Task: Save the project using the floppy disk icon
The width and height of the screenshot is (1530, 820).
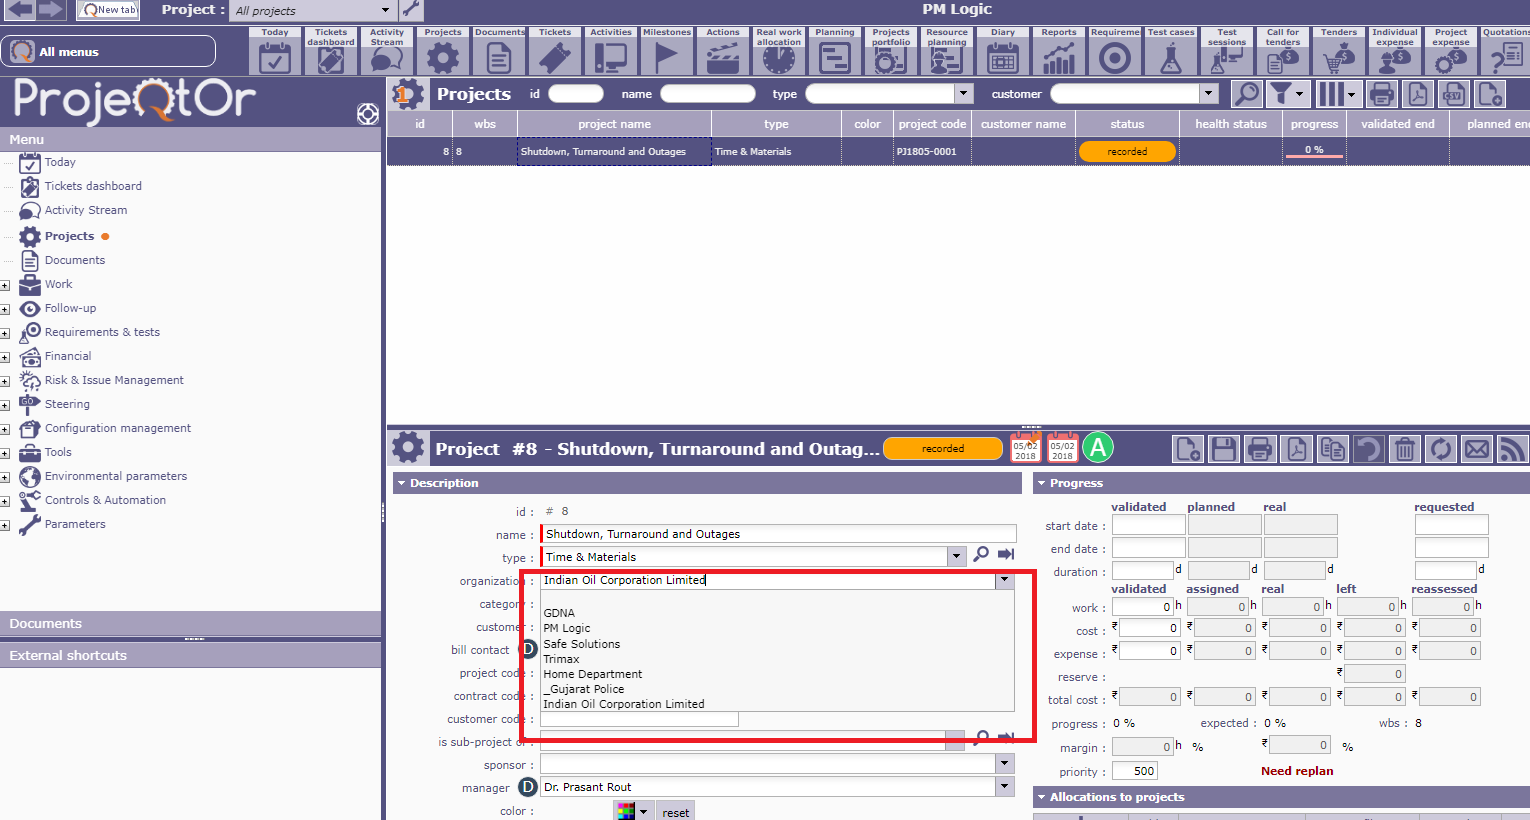Action: (x=1224, y=449)
